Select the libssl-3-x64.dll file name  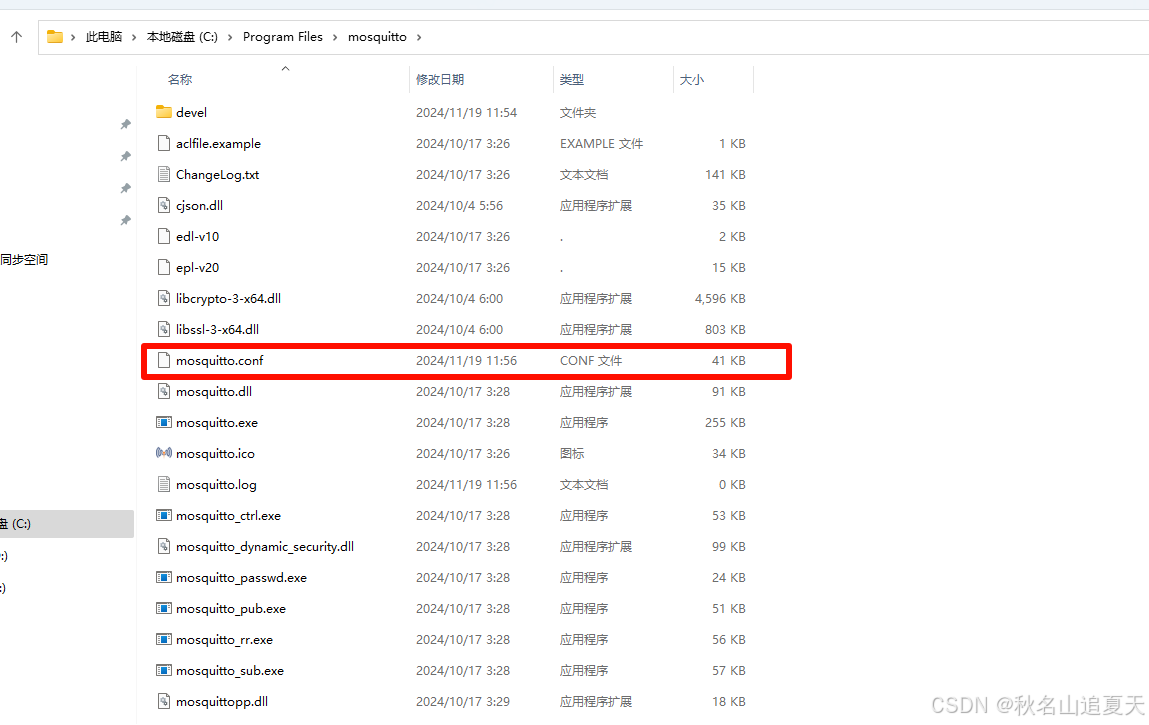(218, 329)
